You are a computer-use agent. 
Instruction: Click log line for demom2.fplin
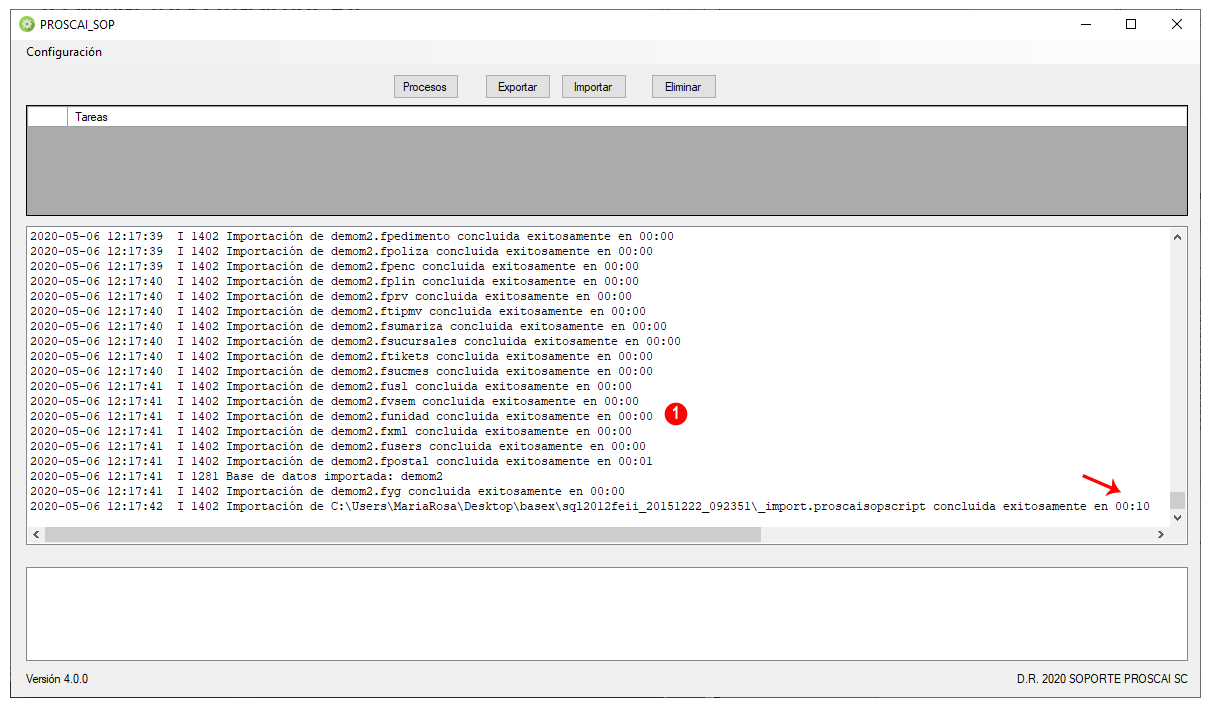334,282
